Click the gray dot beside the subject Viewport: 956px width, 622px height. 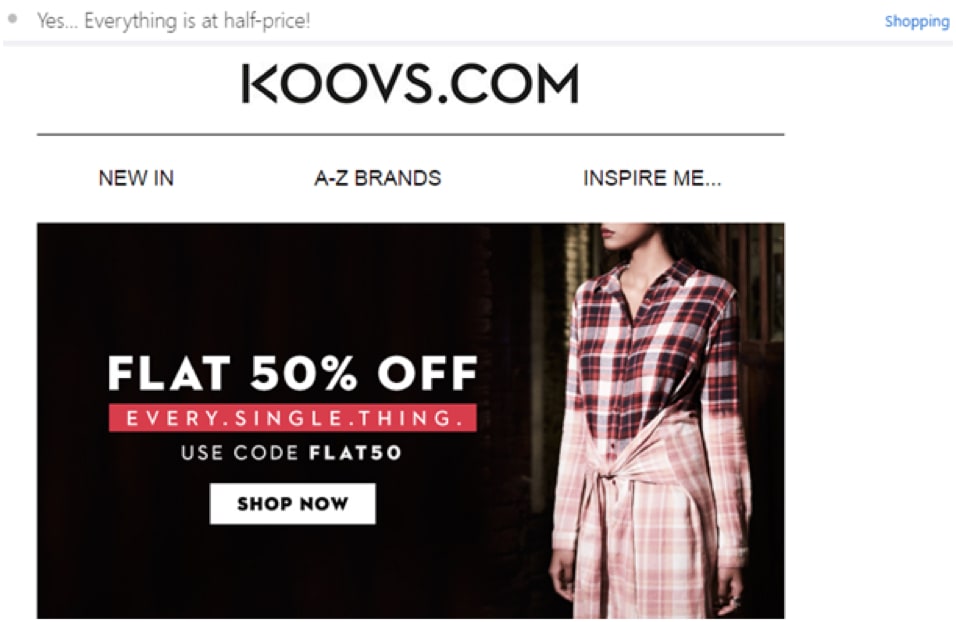coord(12,18)
